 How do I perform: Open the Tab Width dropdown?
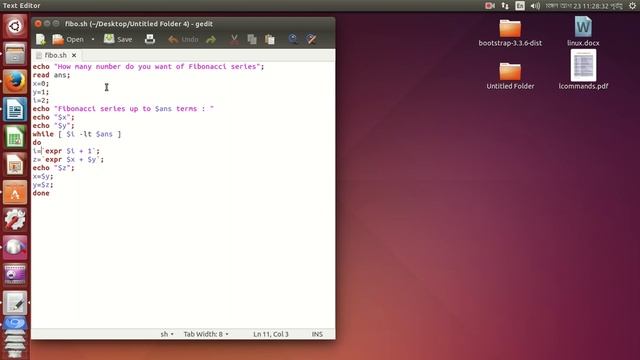(x=206, y=334)
